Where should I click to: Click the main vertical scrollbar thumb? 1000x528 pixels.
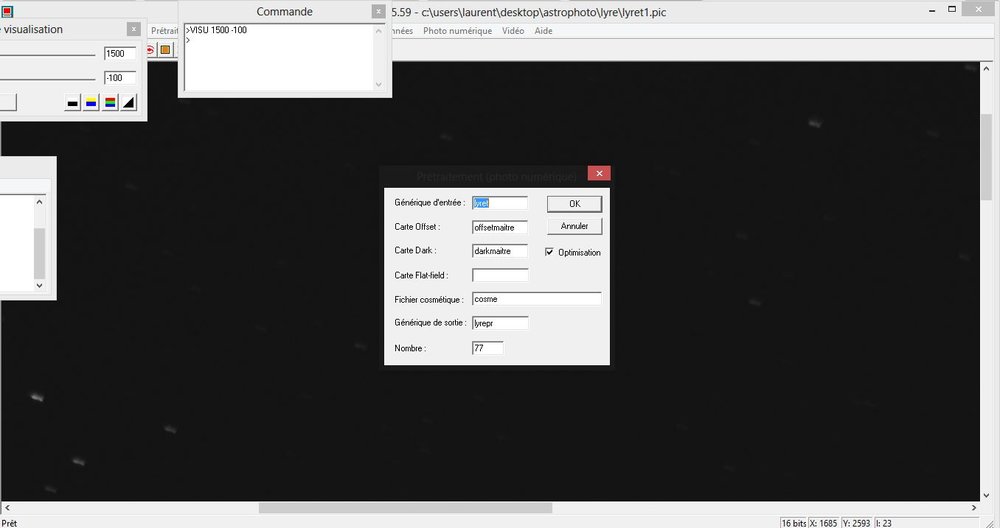click(987, 157)
